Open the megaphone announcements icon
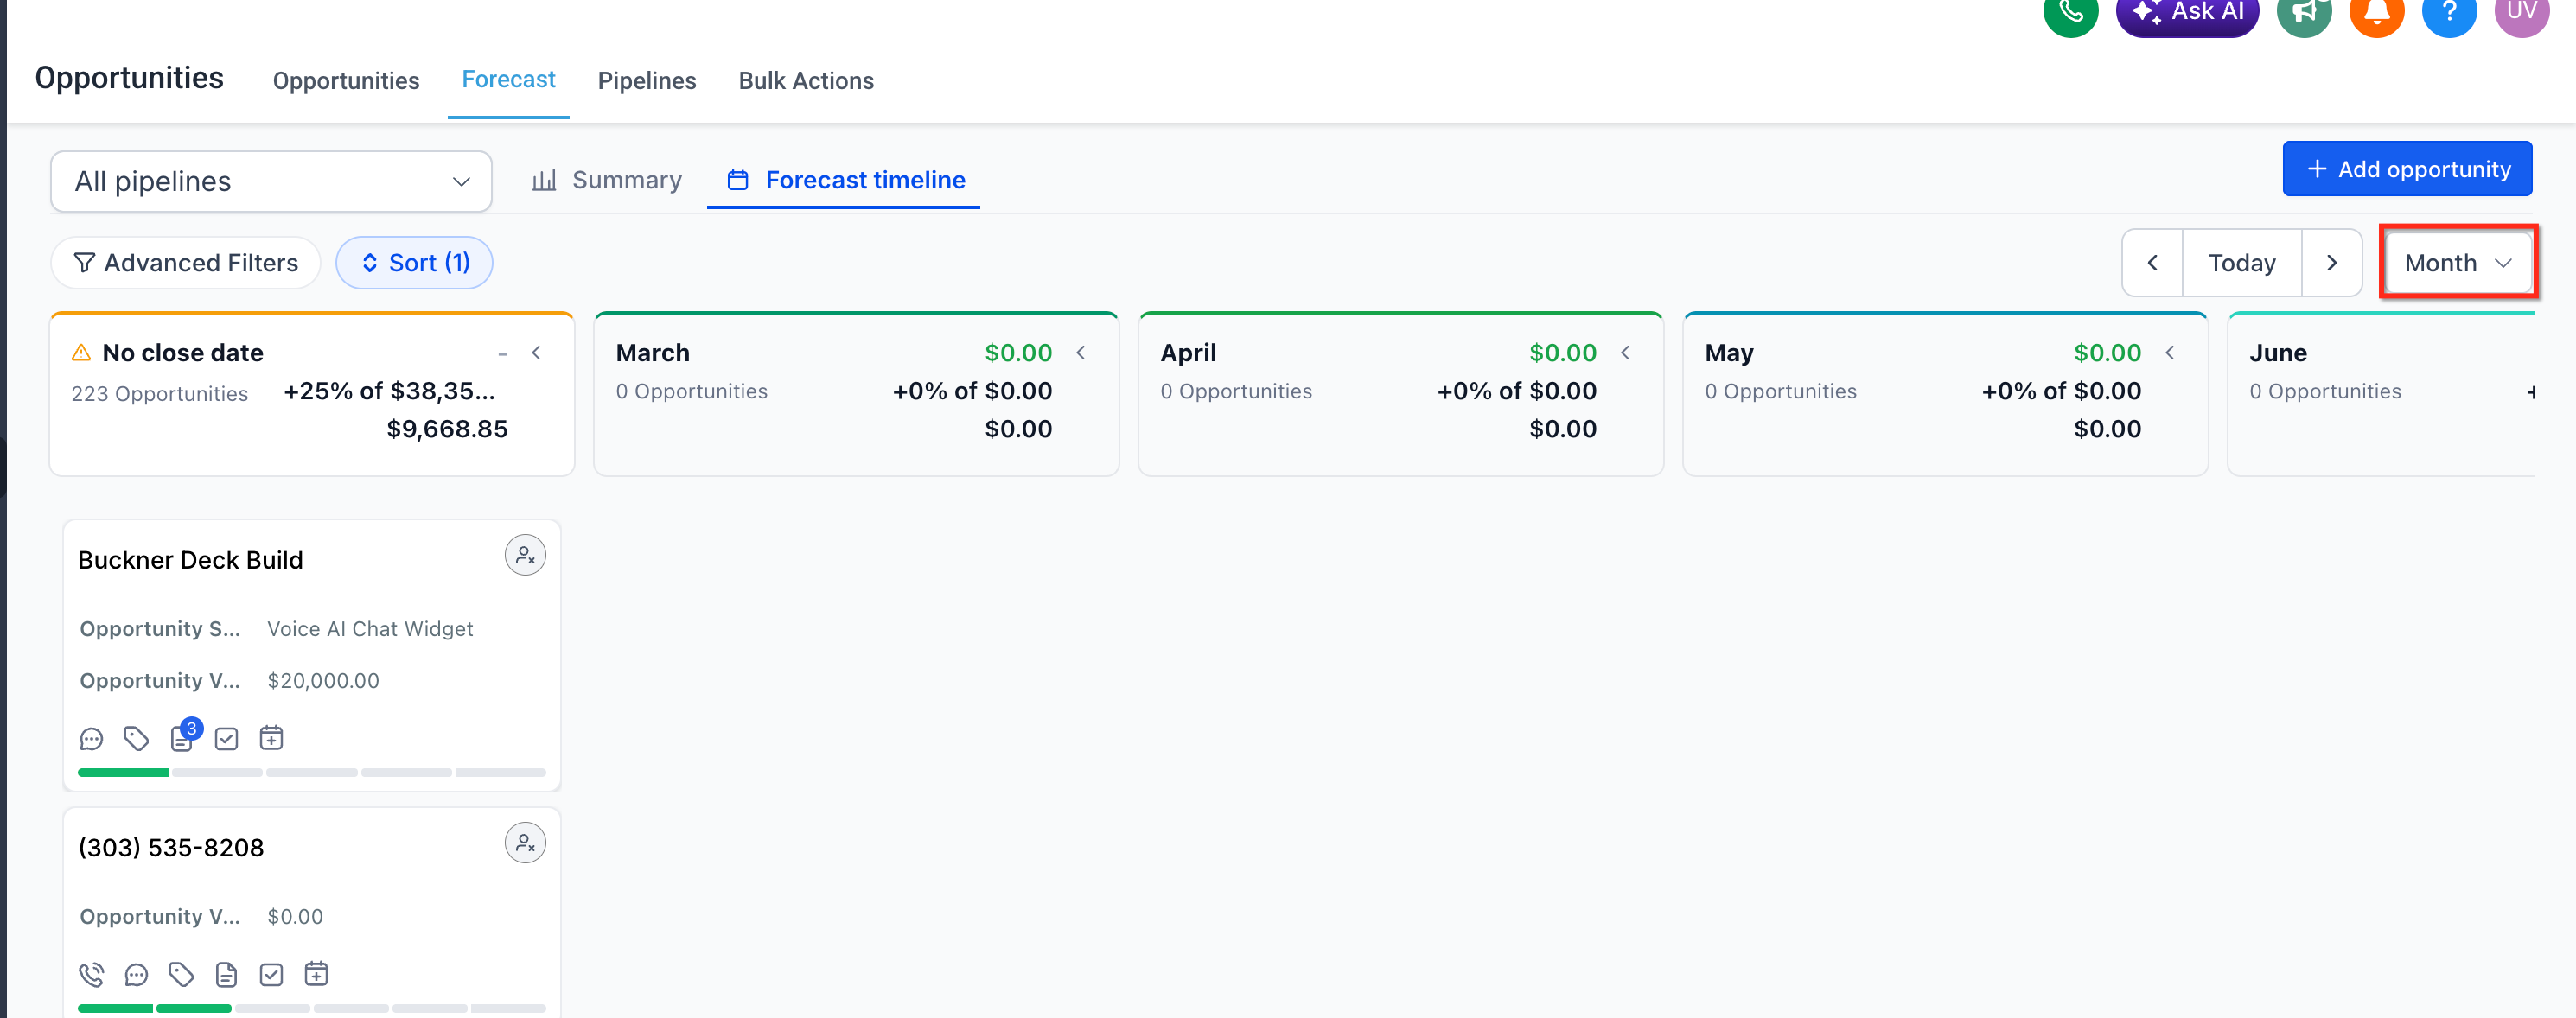Image resolution: width=2576 pixels, height=1018 pixels. click(2303, 13)
